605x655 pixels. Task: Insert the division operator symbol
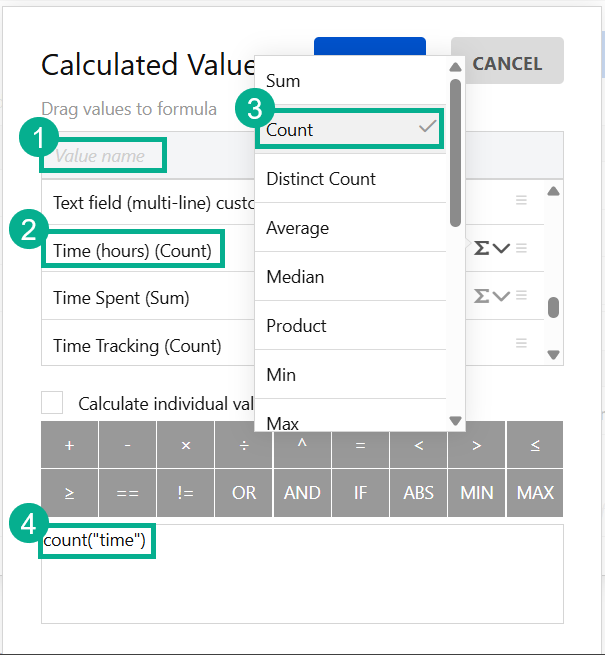pyautogui.click(x=244, y=445)
